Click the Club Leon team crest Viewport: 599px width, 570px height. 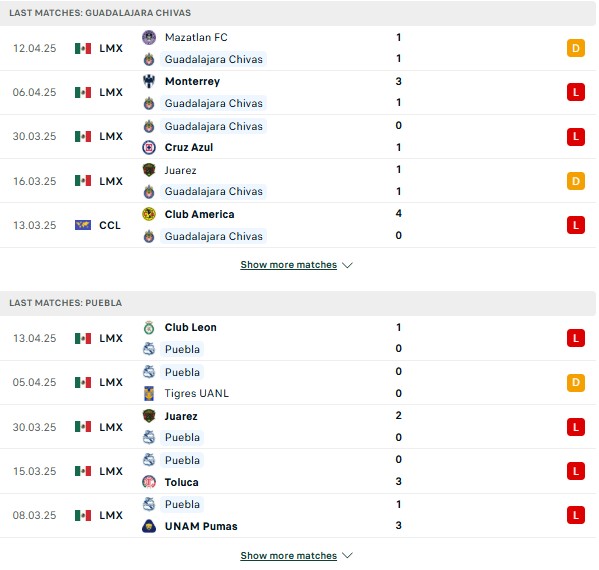pos(149,327)
